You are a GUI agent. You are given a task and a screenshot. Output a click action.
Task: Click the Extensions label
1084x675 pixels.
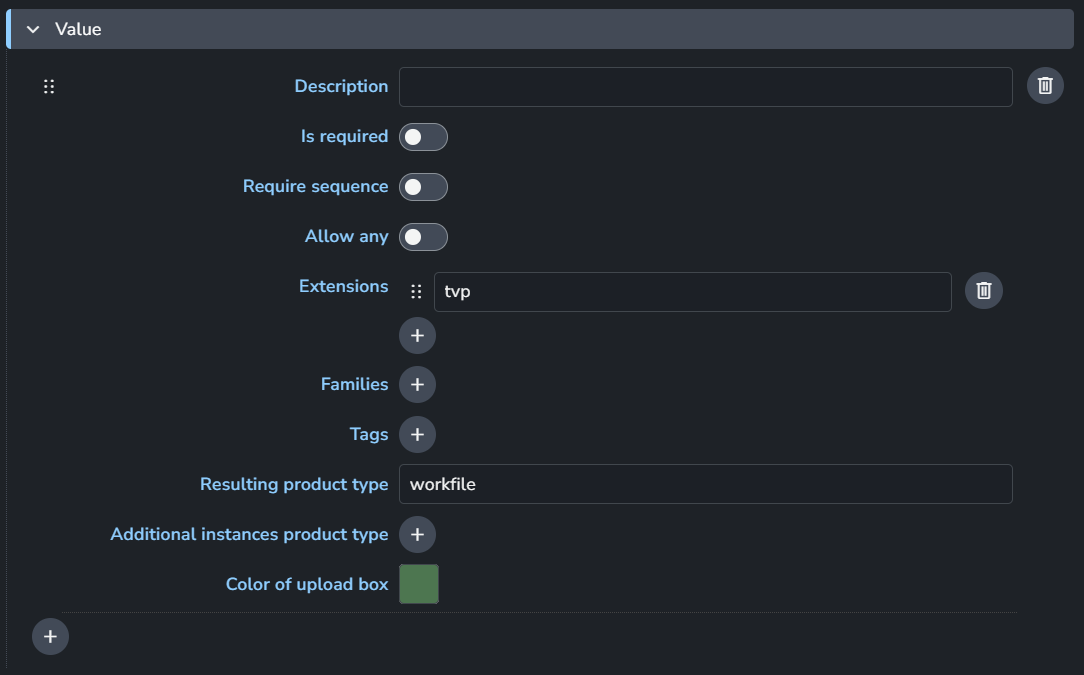[x=343, y=286]
